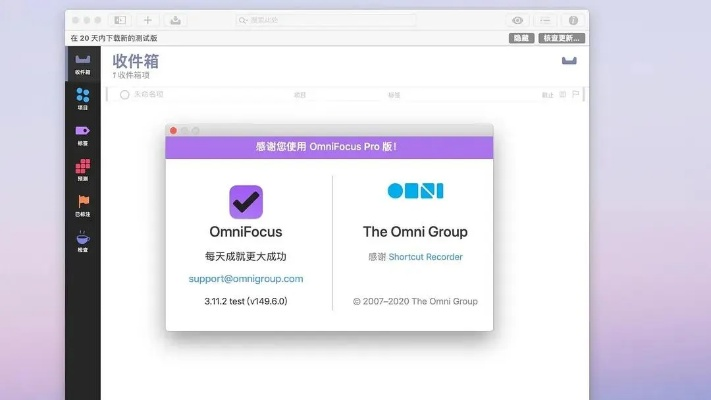The width and height of the screenshot is (711, 400).
Task: Open the Forecast (预测) perspective
Action: [82, 169]
